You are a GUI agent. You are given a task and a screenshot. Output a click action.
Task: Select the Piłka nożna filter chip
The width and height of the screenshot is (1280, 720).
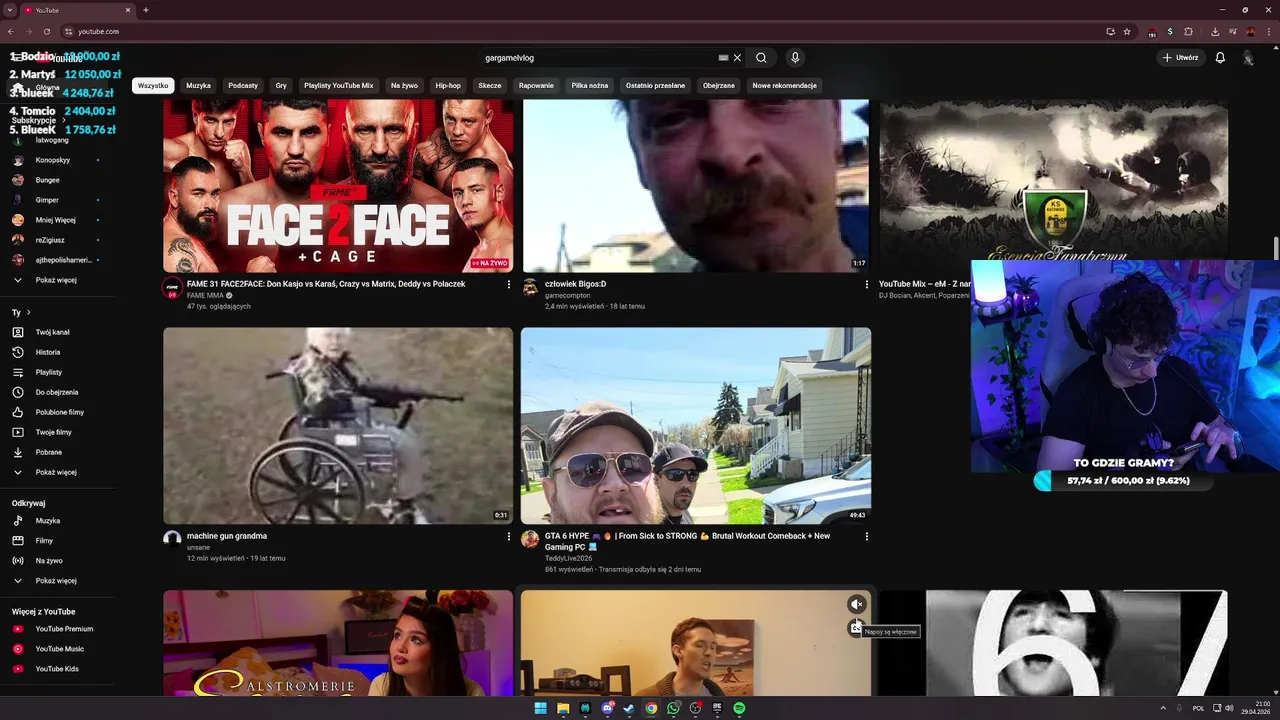590,86
